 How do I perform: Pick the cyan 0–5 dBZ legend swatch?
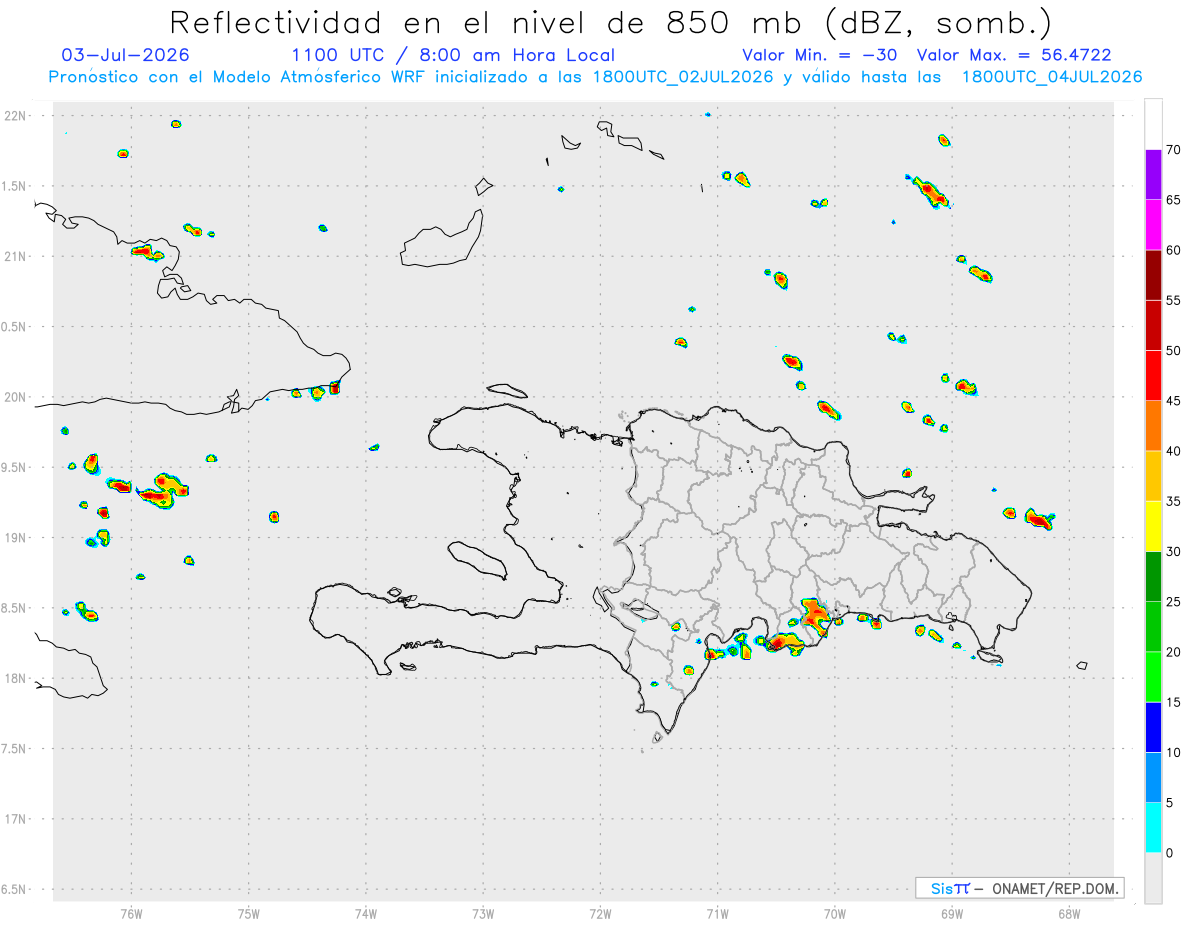(x=1153, y=828)
